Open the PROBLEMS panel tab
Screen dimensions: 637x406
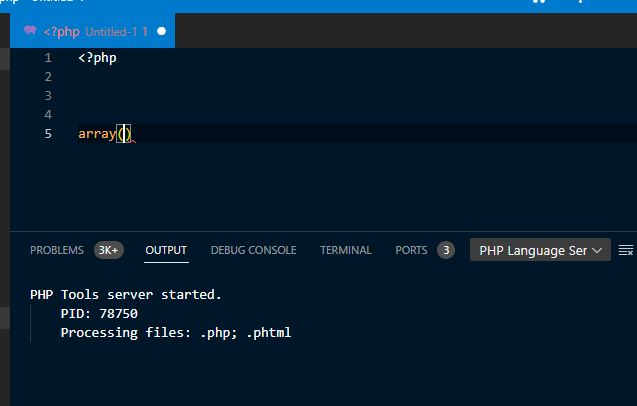click(x=57, y=250)
